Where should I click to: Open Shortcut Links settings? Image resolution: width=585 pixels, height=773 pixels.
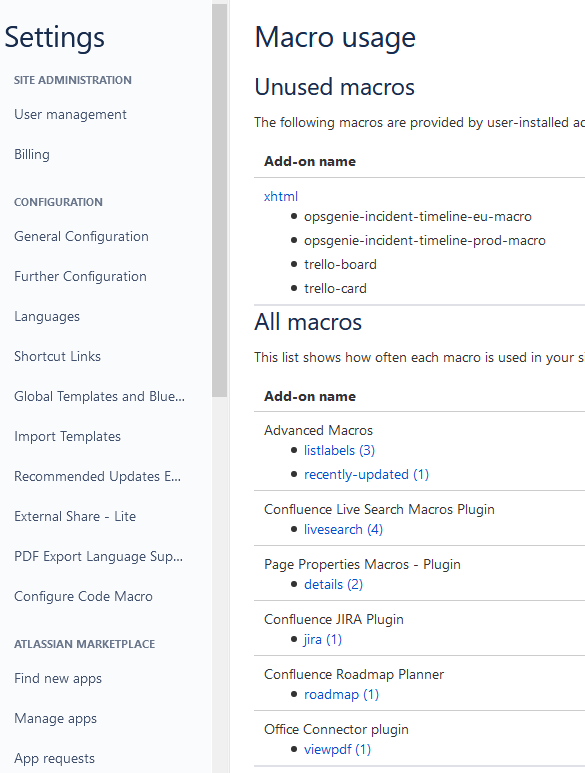coord(57,356)
